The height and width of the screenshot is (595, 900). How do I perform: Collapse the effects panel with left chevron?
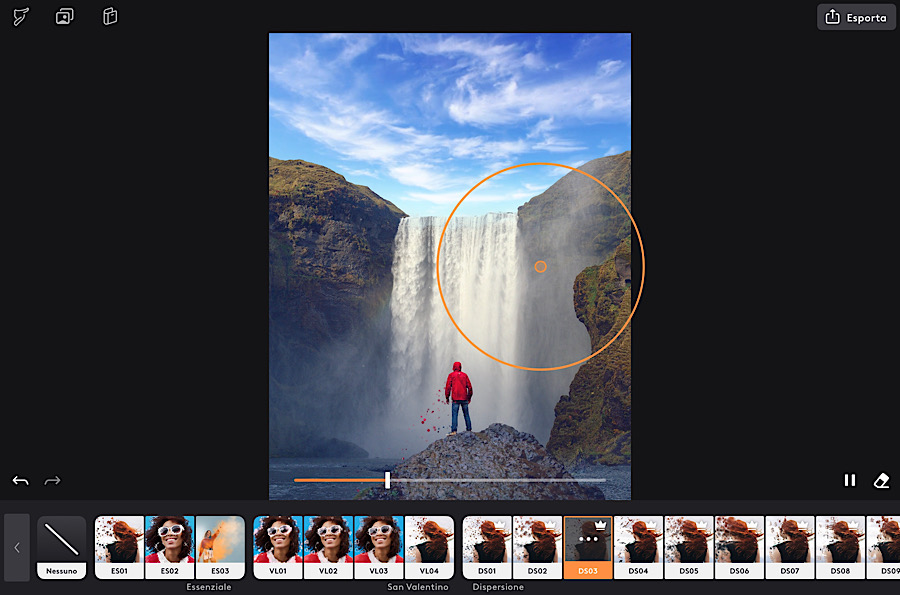tap(17, 547)
